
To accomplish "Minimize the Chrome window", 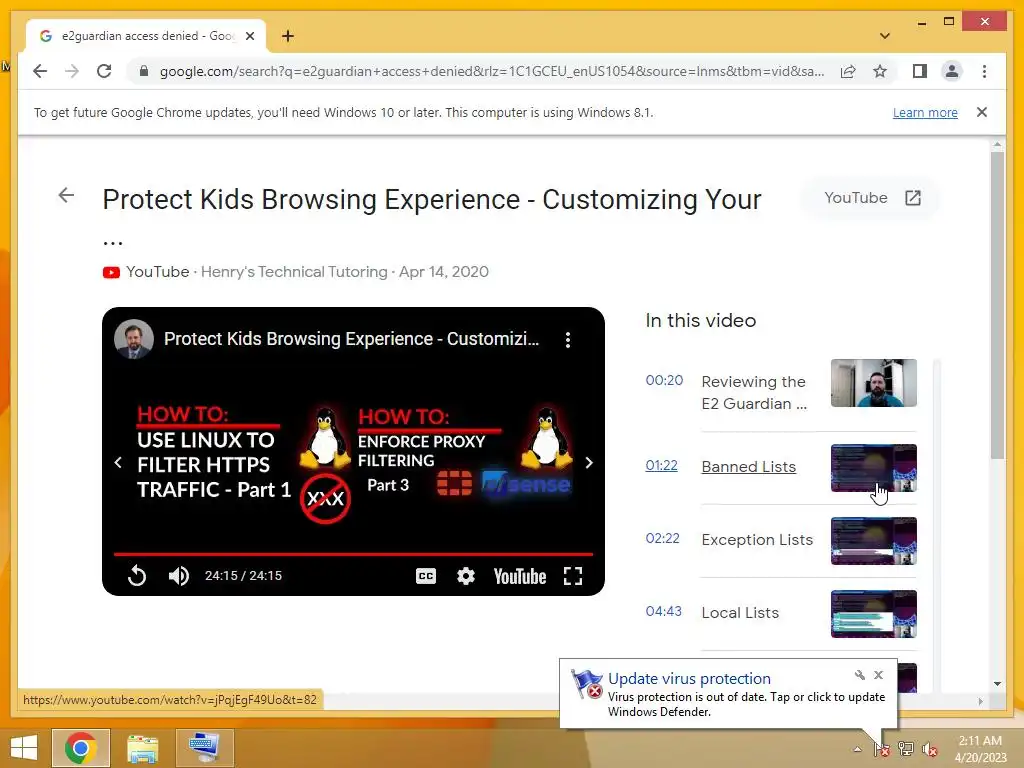I will (x=921, y=22).
